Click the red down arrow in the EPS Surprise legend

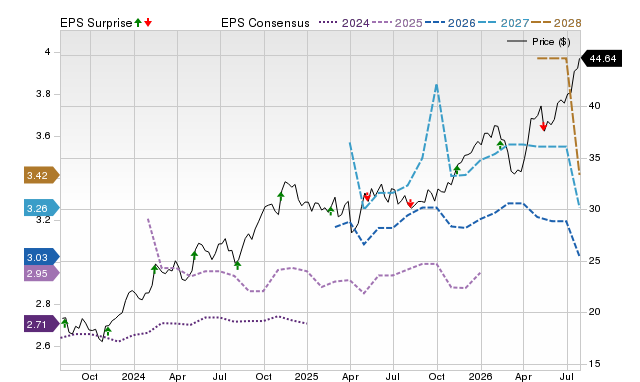click(x=148, y=22)
